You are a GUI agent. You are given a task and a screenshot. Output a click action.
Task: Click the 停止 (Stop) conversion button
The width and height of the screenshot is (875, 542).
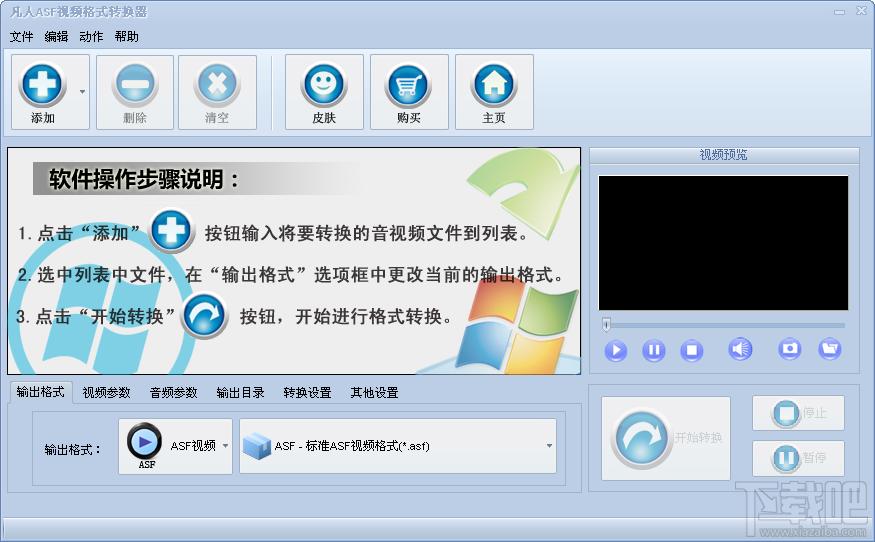coord(798,413)
